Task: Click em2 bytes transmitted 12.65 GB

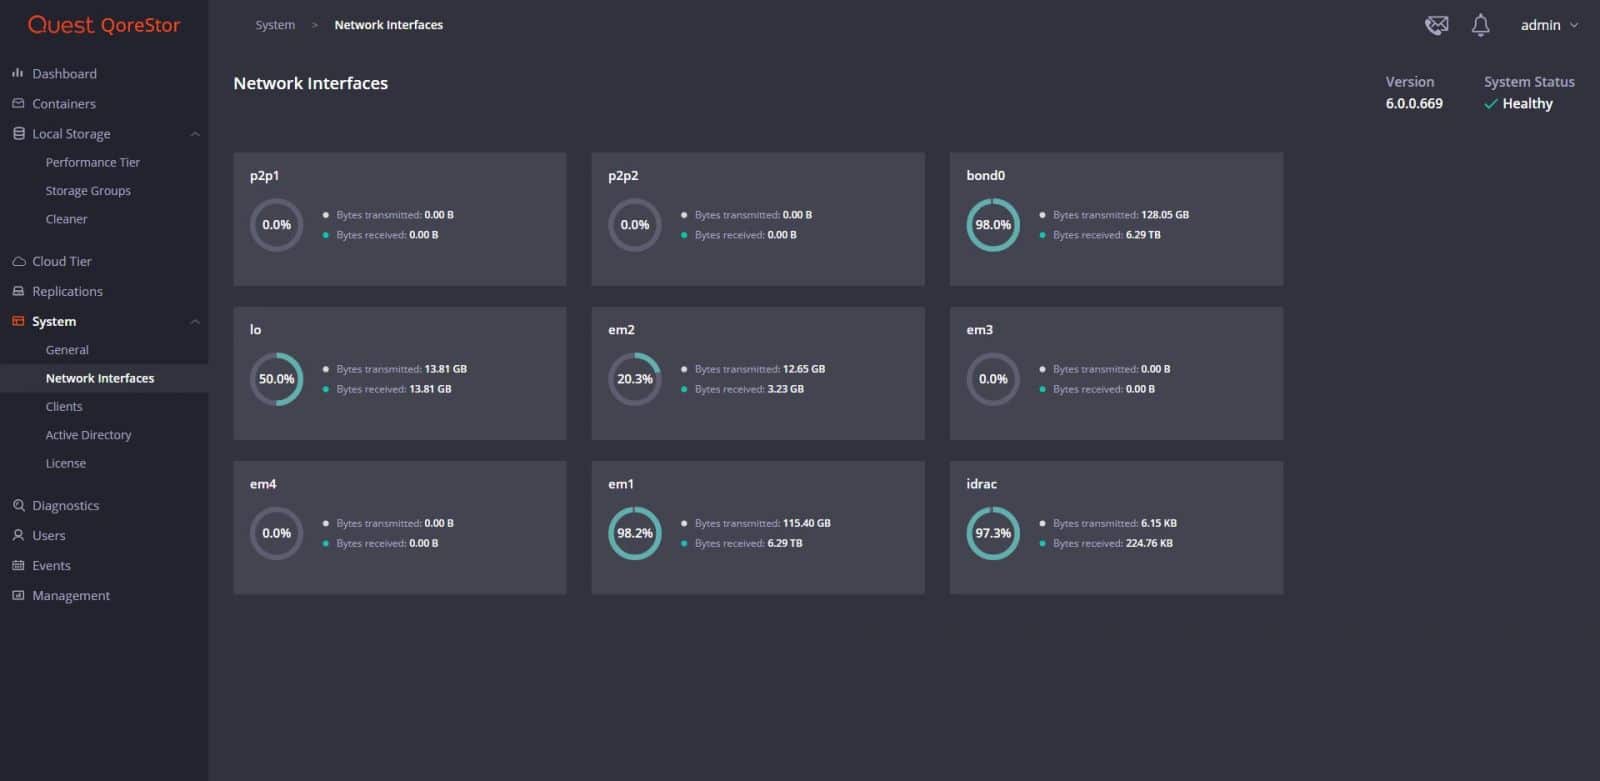Action: tap(759, 369)
